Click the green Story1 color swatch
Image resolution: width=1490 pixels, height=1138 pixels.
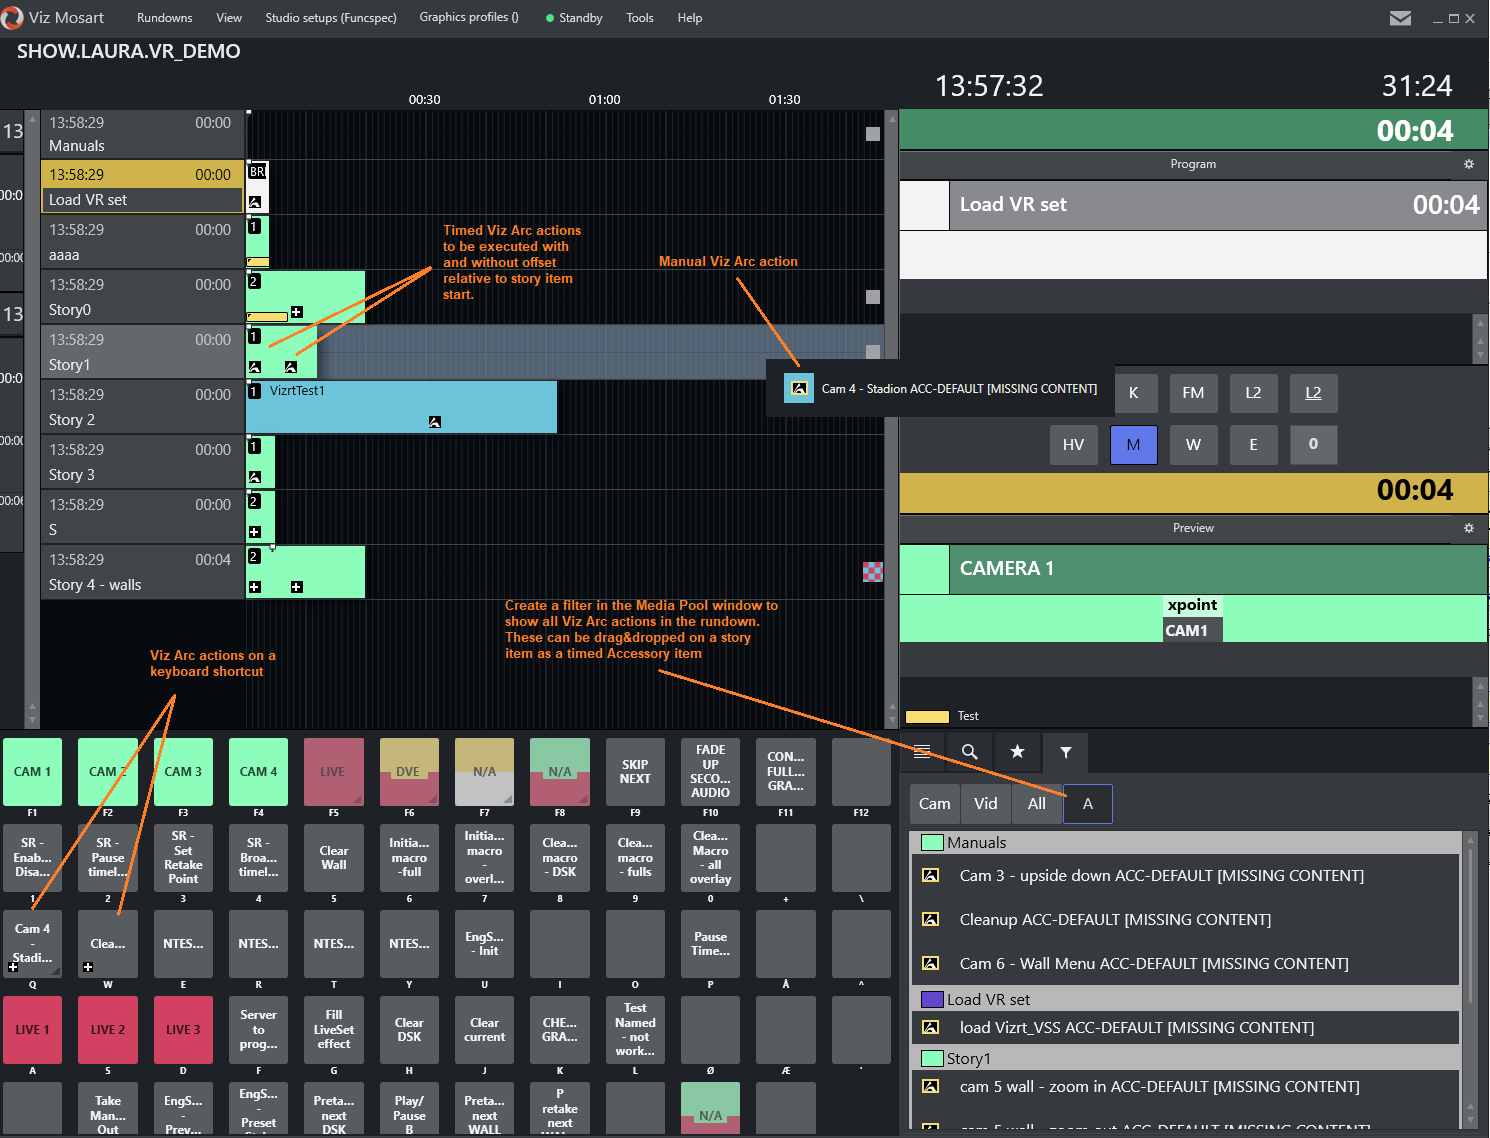(932, 1058)
